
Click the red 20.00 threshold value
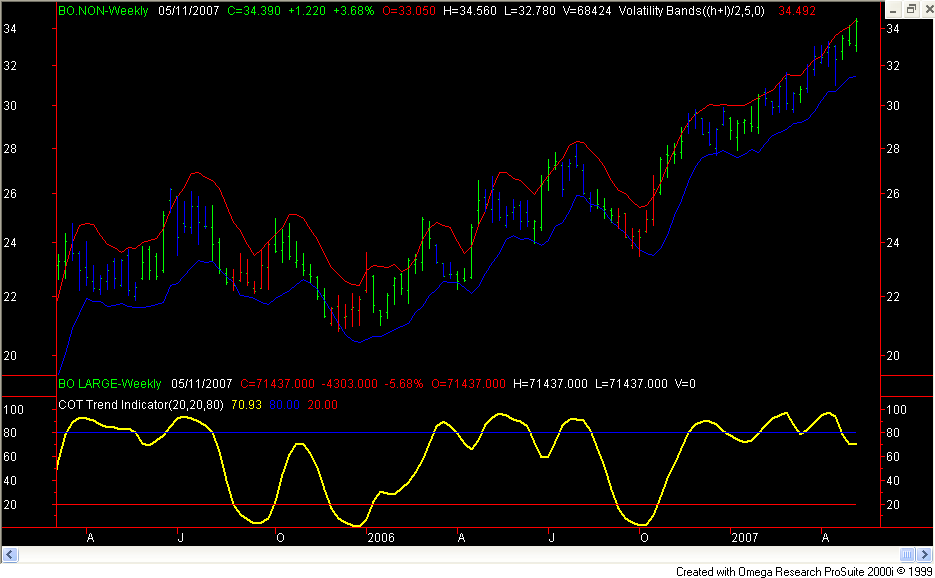pyautogui.click(x=323, y=404)
